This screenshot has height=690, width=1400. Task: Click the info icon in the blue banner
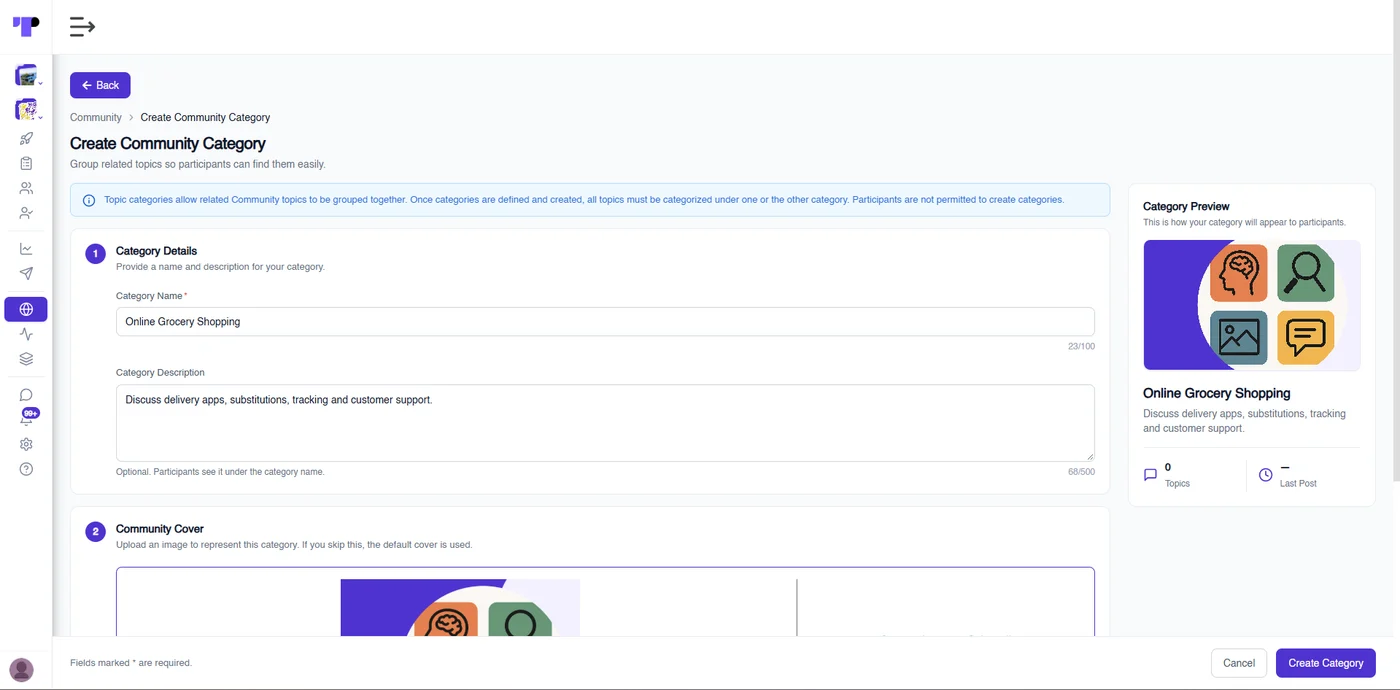(x=89, y=200)
